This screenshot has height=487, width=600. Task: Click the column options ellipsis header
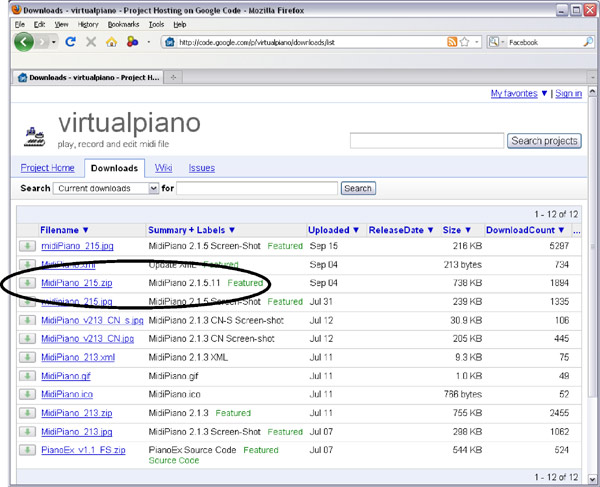tap(577, 231)
